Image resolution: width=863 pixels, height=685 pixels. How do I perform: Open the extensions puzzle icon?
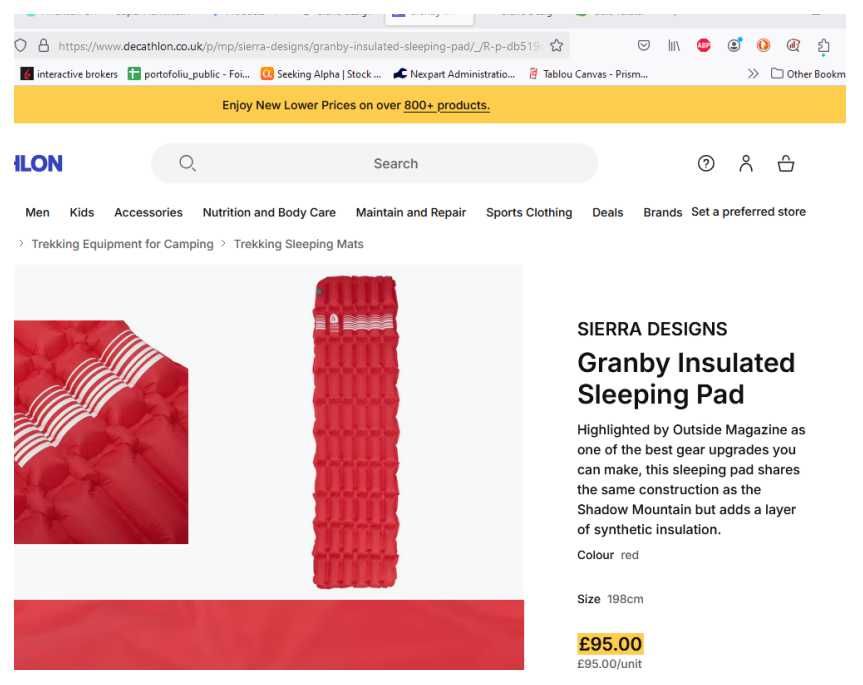[823, 45]
